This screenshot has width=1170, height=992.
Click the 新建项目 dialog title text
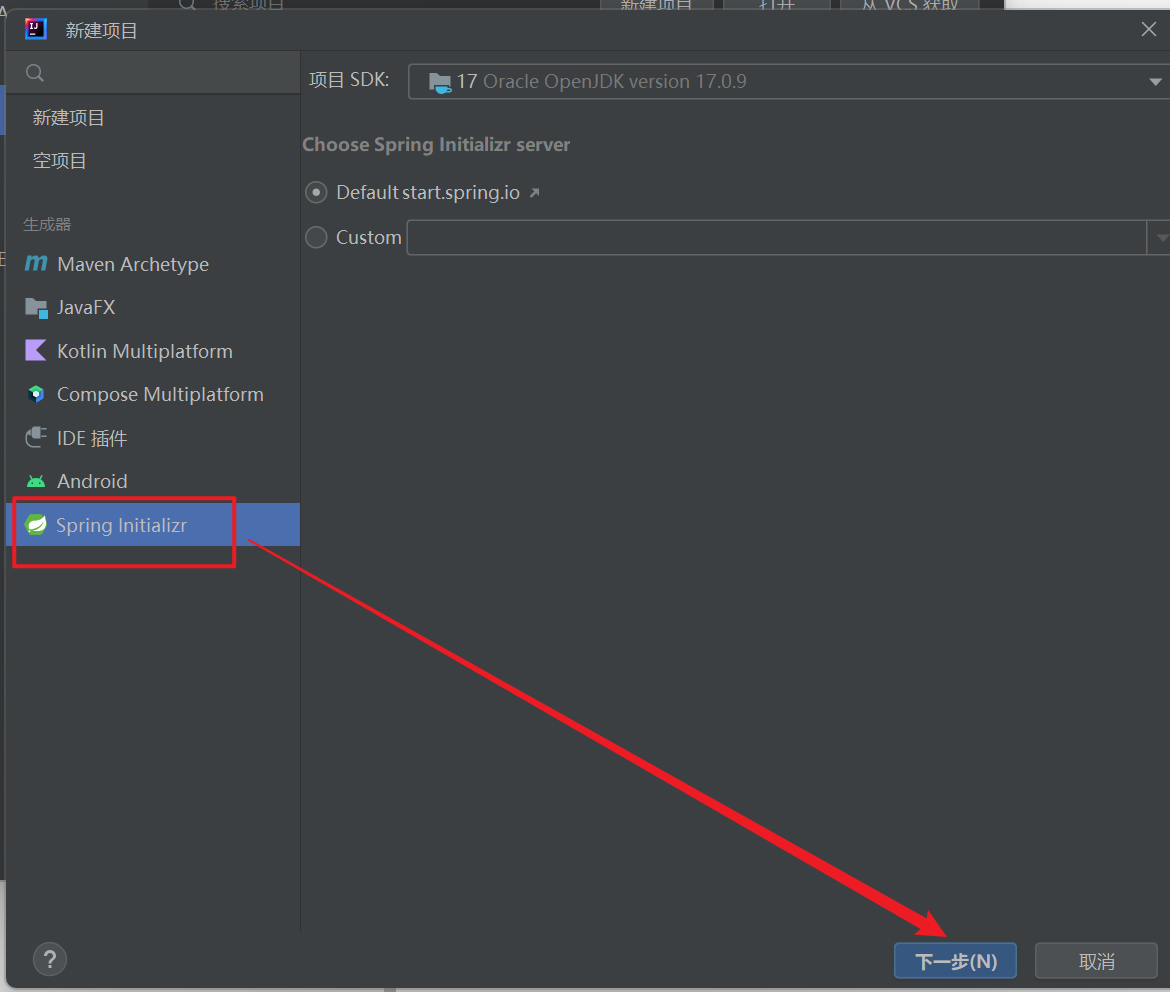(101, 31)
